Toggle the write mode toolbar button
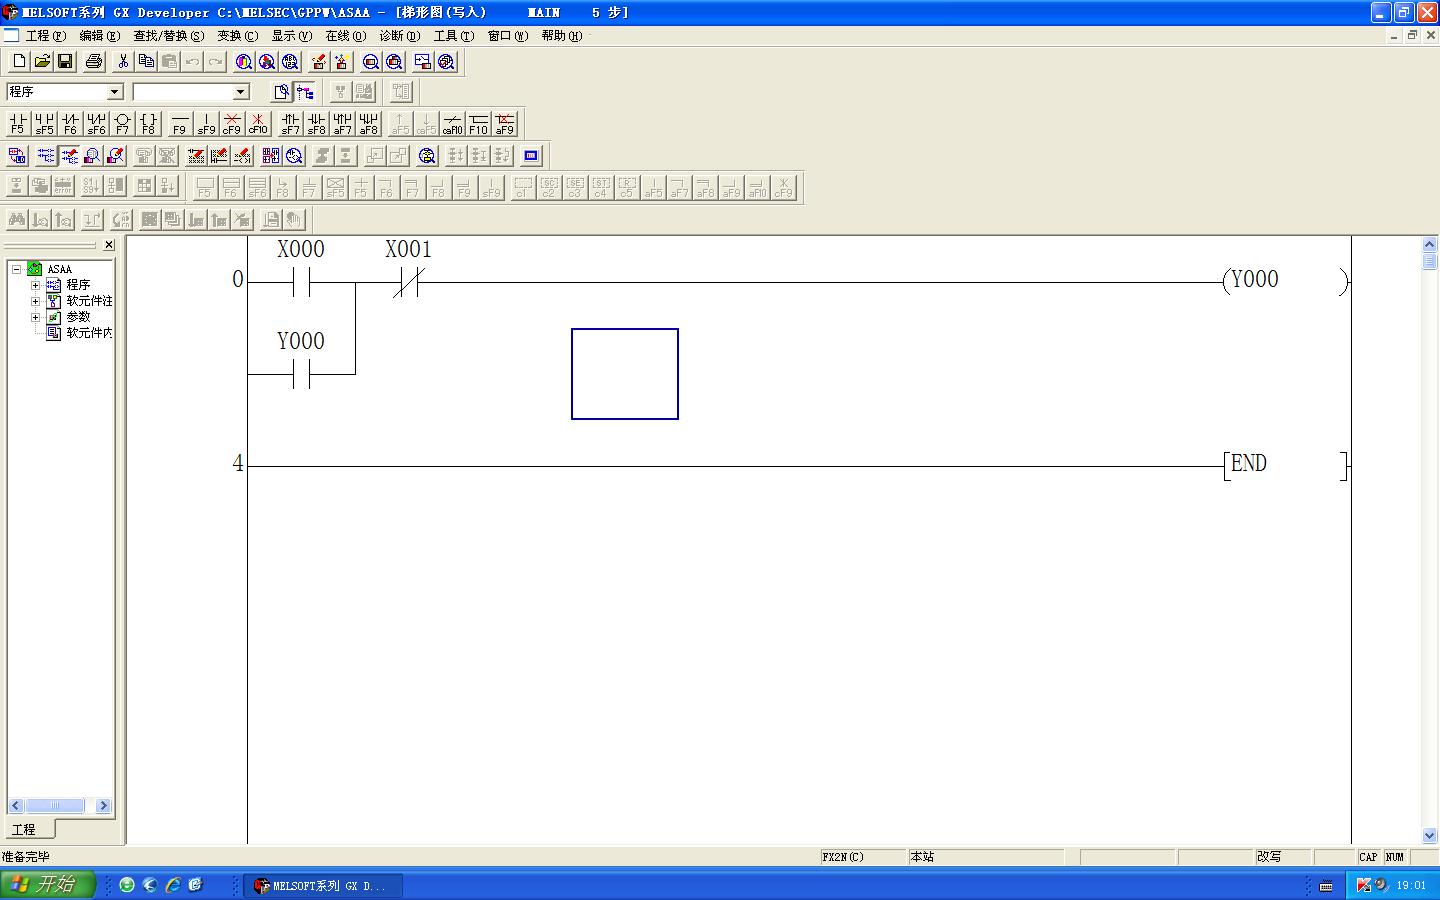The height and width of the screenshot is (900, 1440). [69, 156]
